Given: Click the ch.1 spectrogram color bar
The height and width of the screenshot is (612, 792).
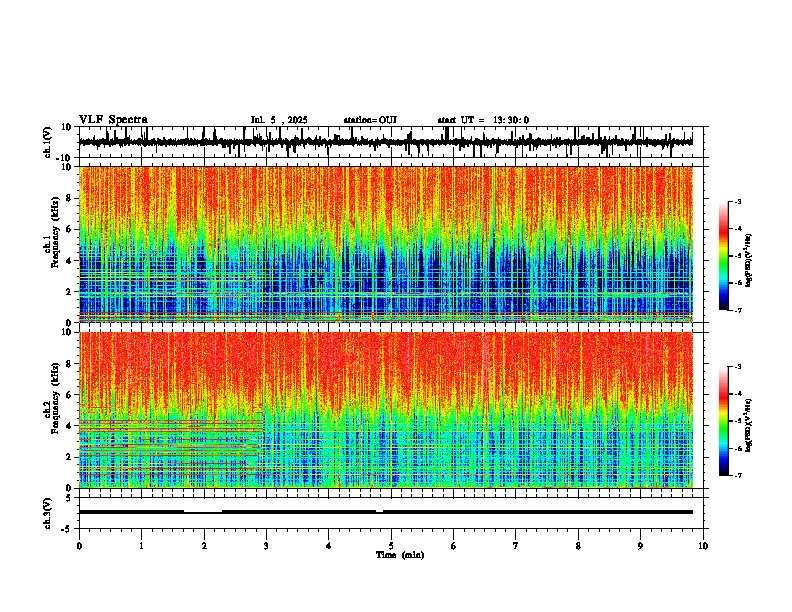Looking at the screenshot, I should point(723,255).
